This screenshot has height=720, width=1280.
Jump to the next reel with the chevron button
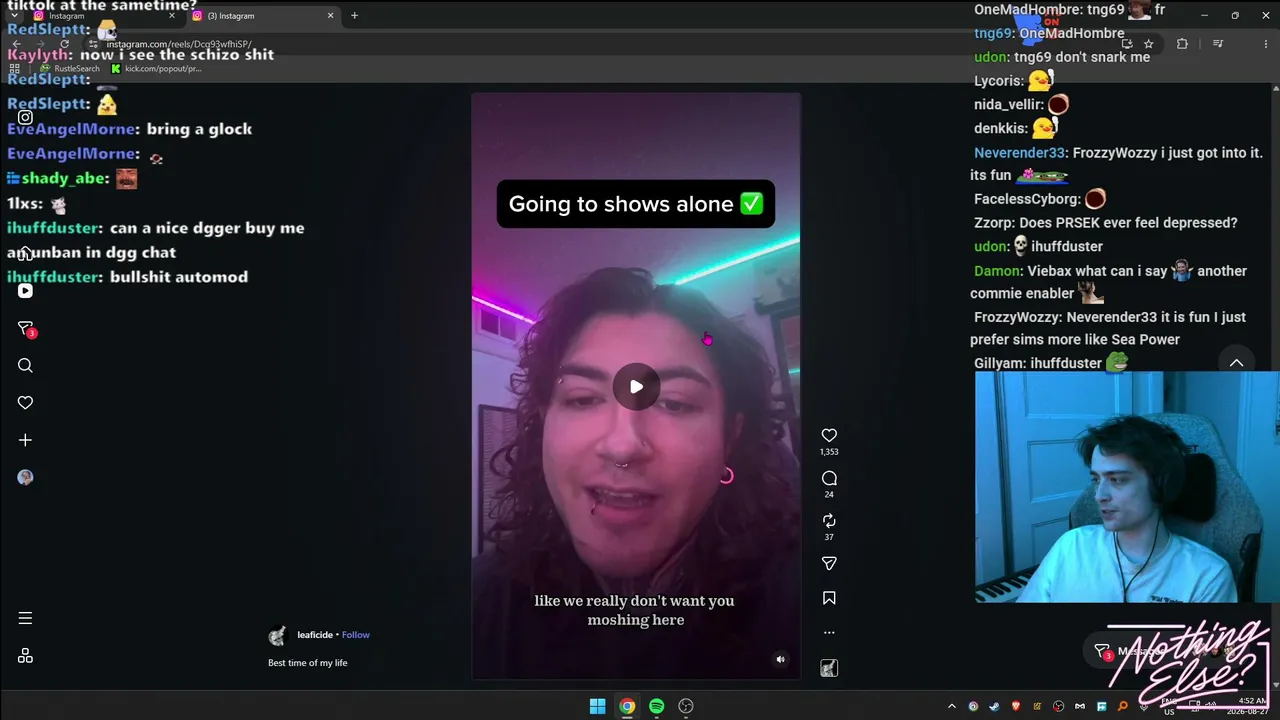click(1236, 362)
